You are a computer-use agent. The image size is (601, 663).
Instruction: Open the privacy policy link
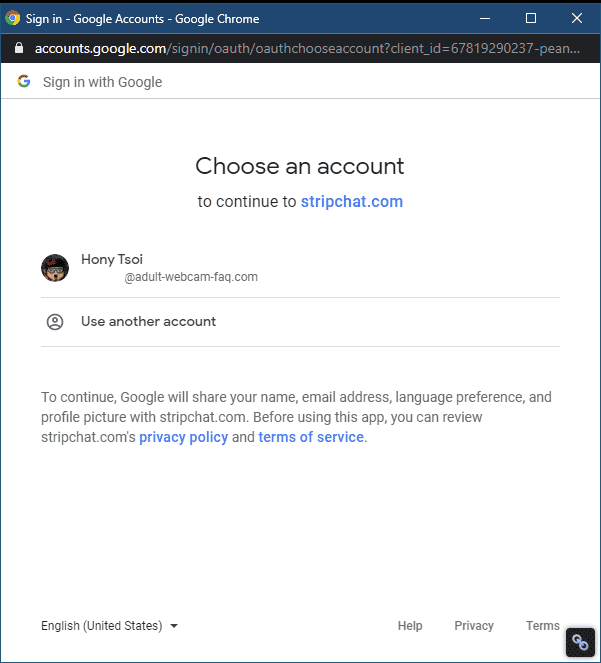(184, 437)
